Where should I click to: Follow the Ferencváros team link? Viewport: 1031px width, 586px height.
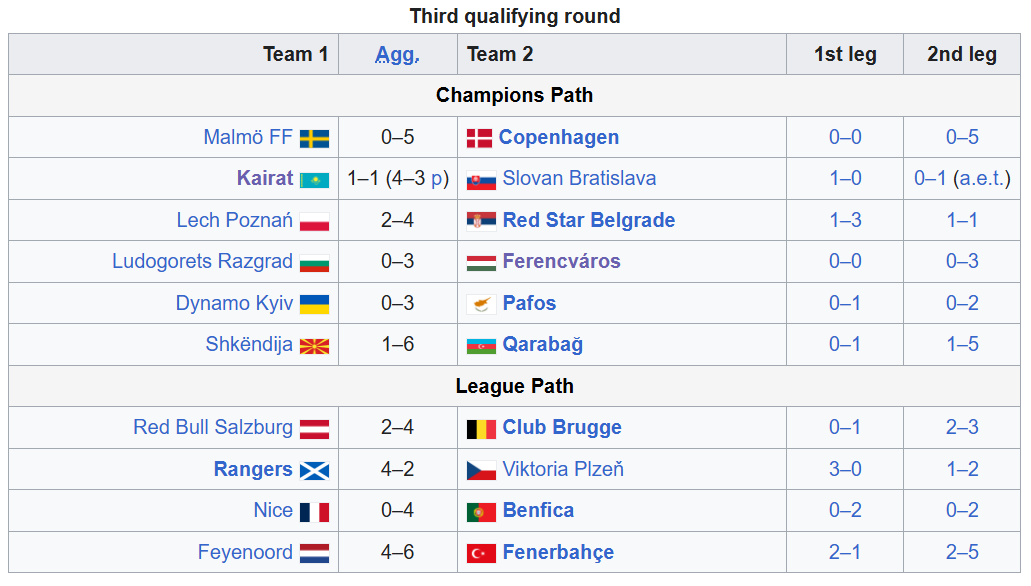561,262
